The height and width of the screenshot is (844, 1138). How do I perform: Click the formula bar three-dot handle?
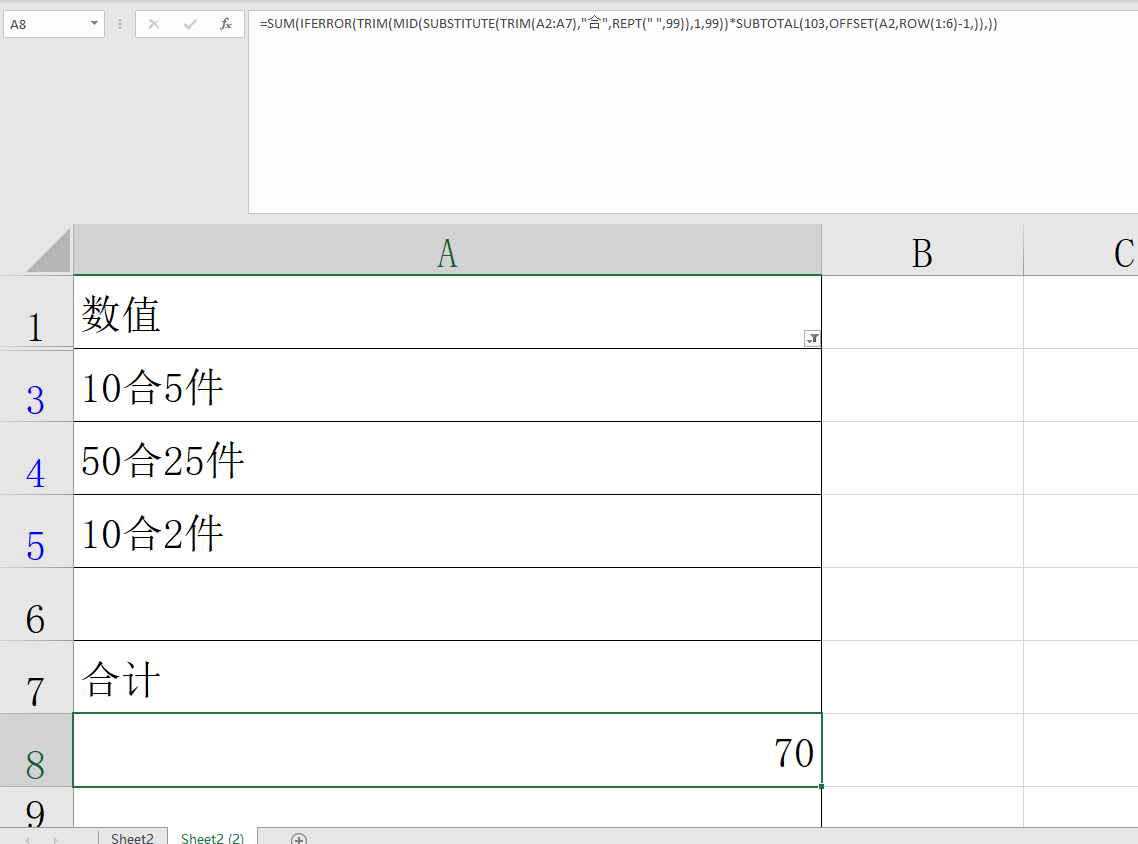pos(119,24)
